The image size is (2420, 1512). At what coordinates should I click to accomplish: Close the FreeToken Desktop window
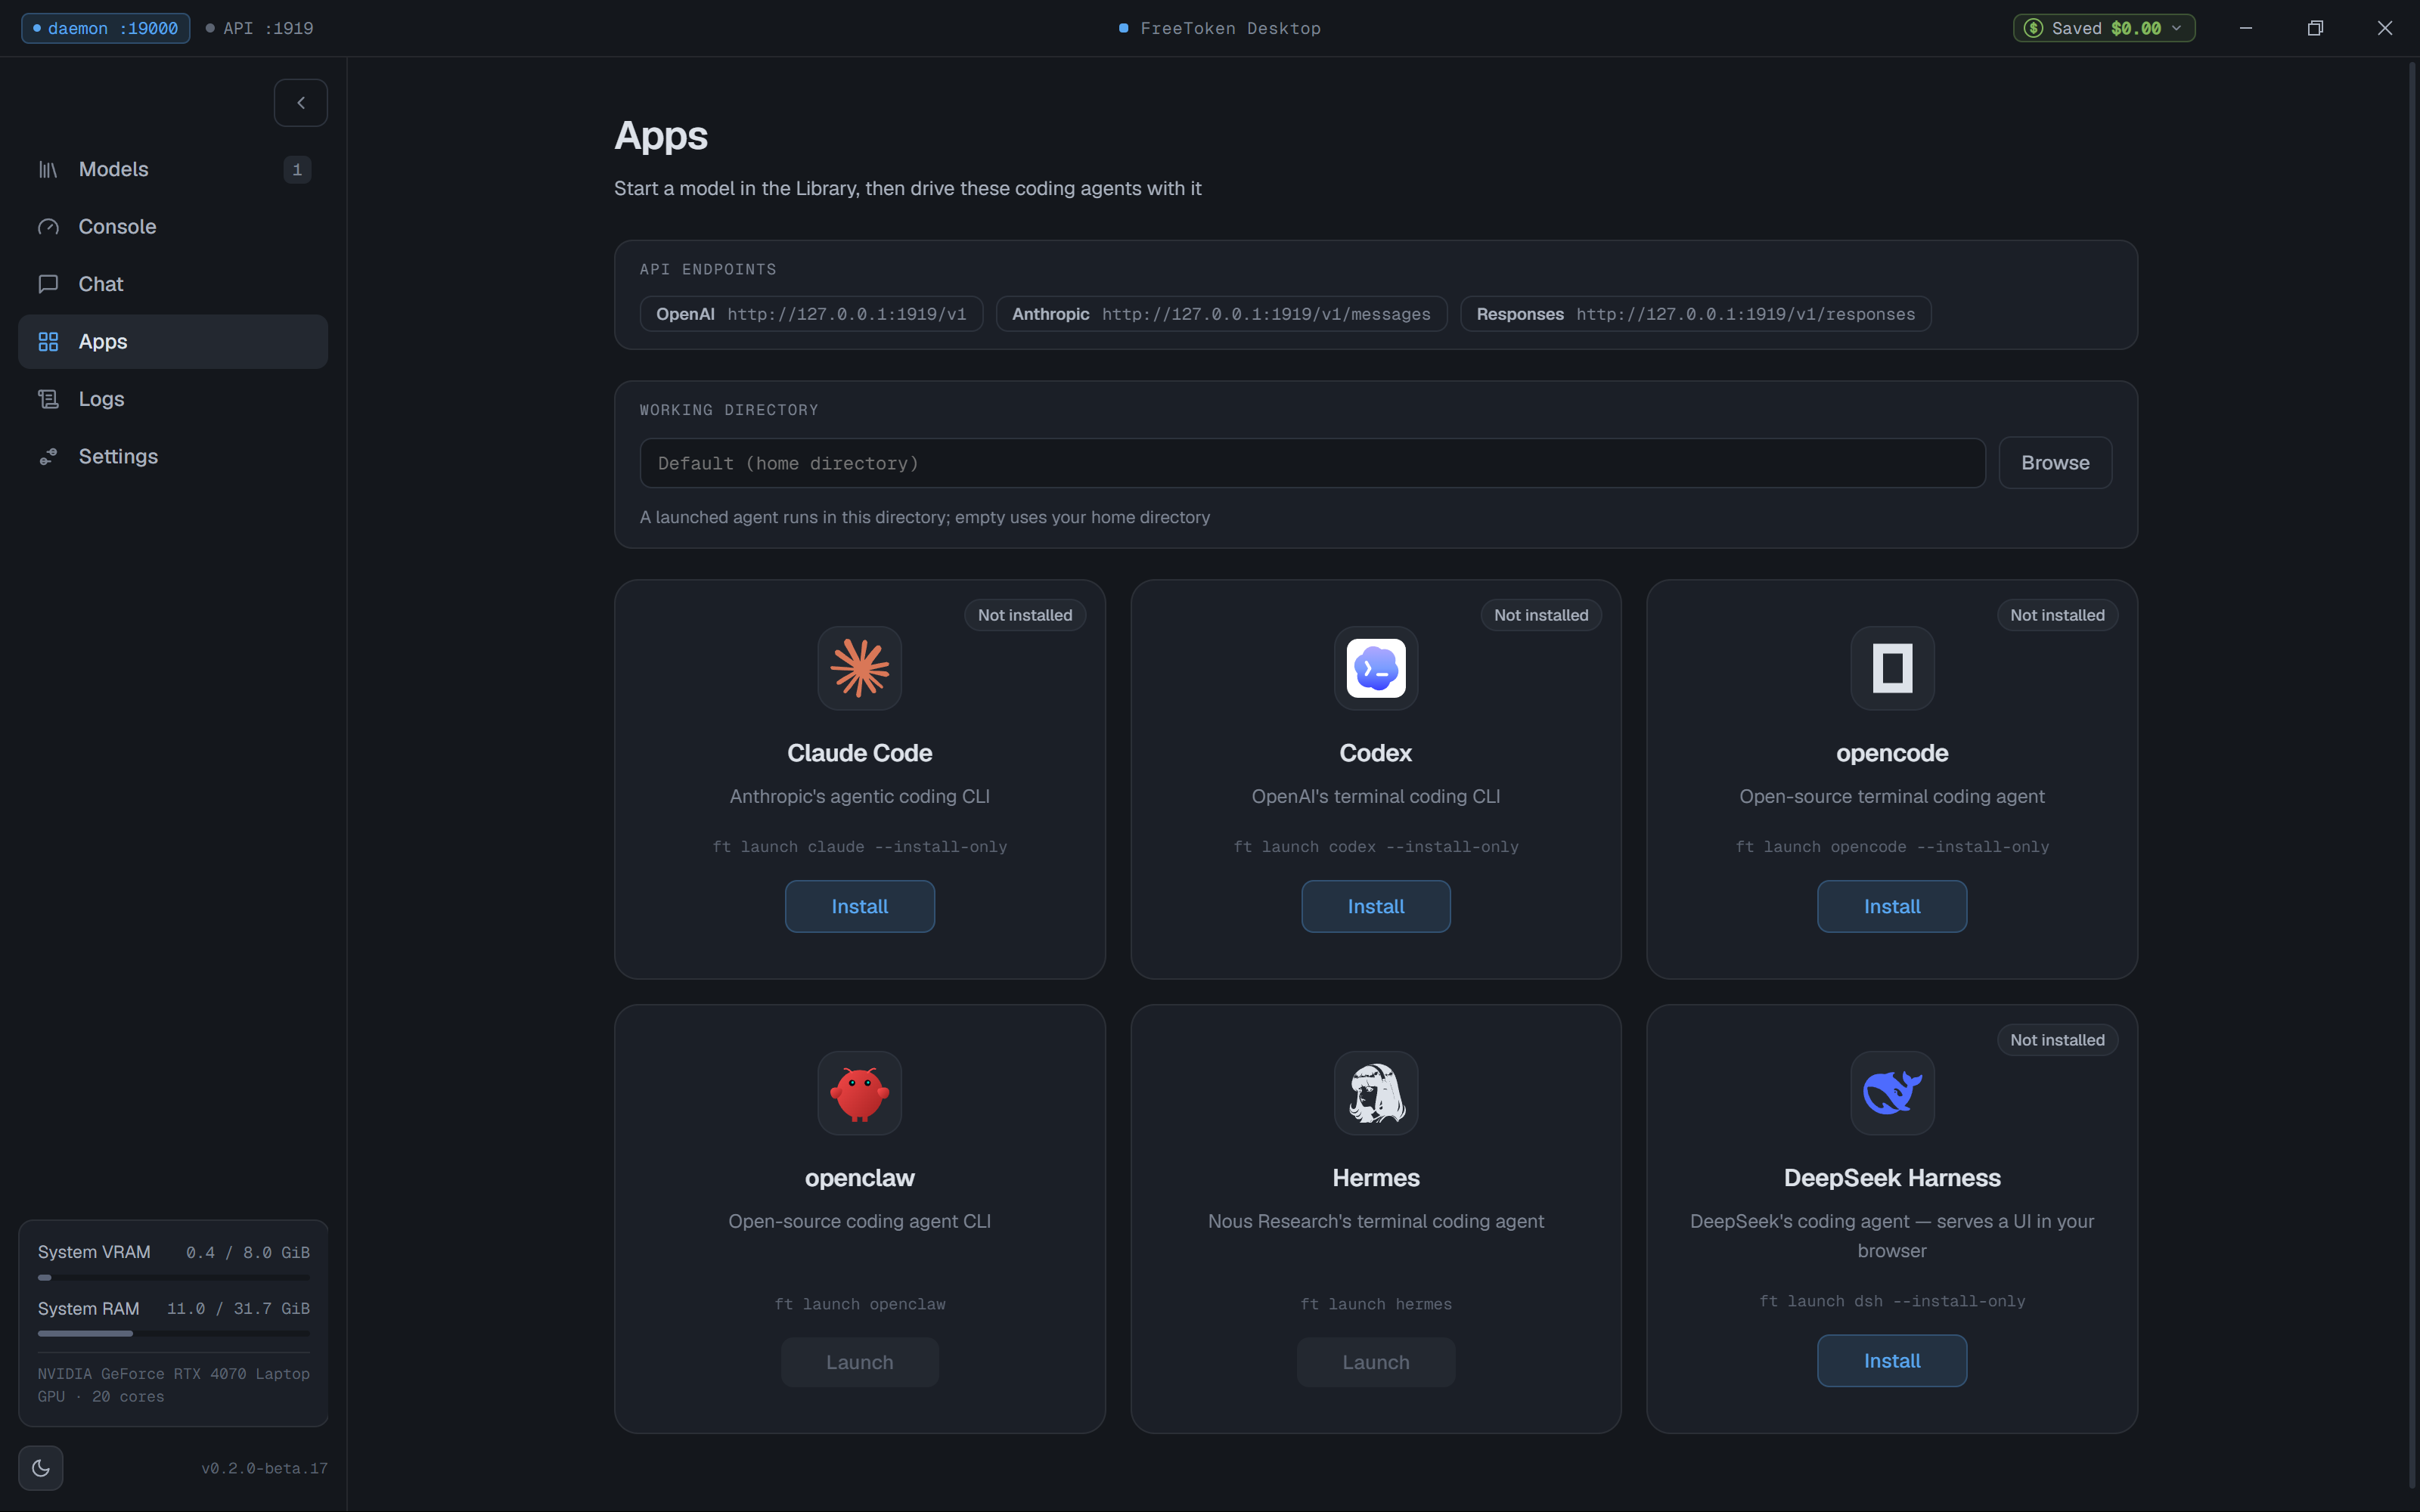[2385, 28]
